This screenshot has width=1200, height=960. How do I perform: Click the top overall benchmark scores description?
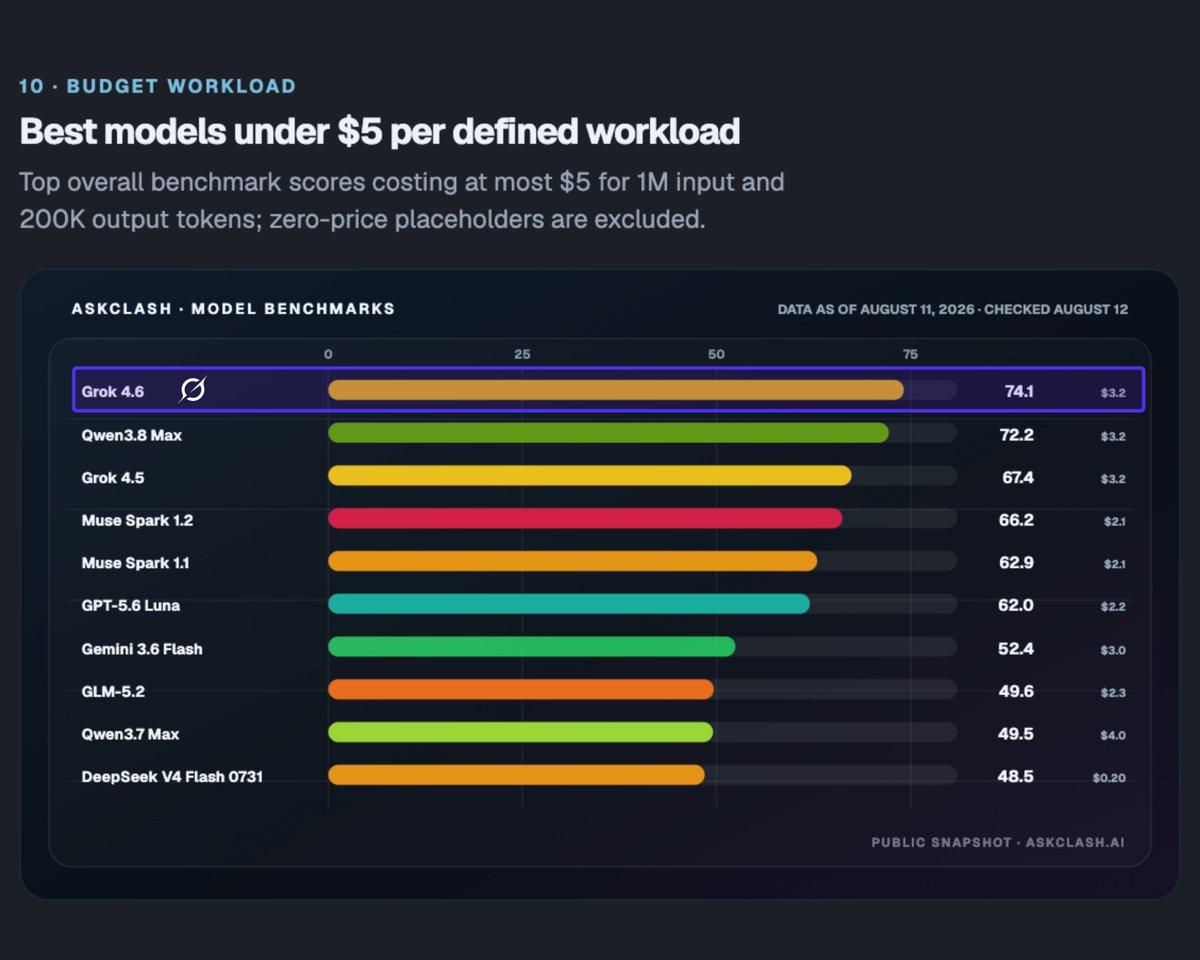tap(402, 201)
